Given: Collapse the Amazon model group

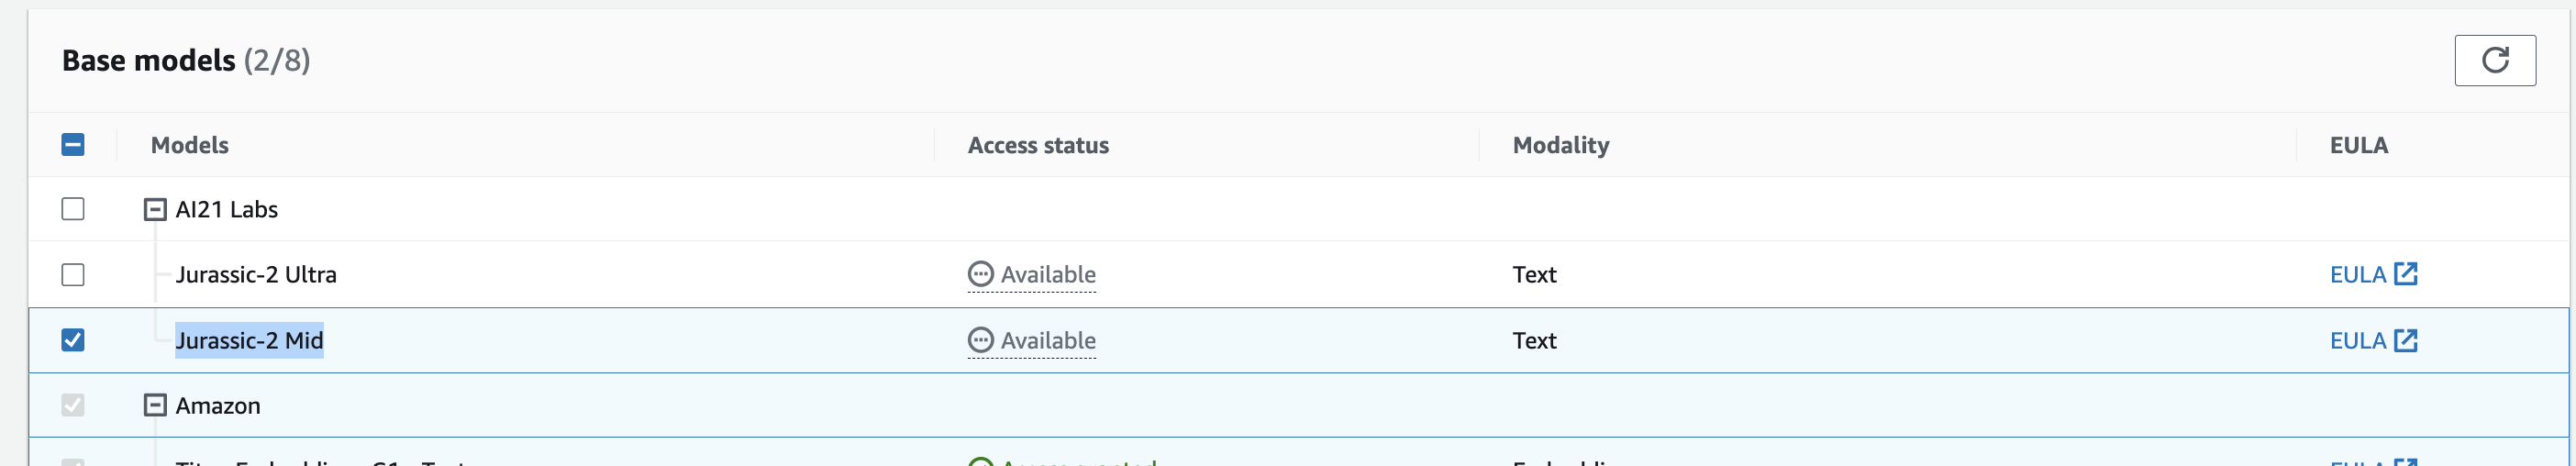Looking at the screenshot, I should tap(155, 405).
